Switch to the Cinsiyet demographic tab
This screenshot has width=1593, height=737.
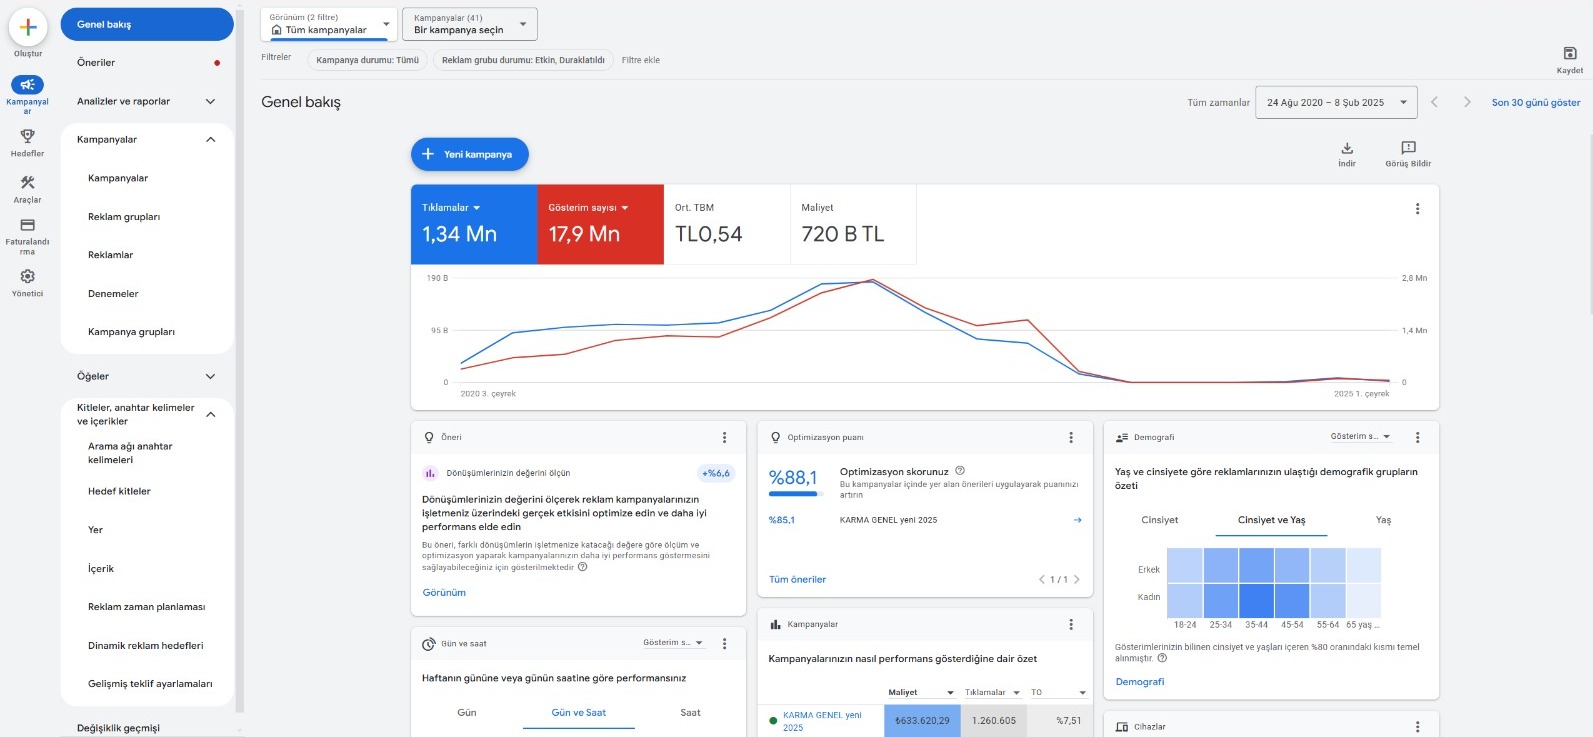(x=1160, y=520)
